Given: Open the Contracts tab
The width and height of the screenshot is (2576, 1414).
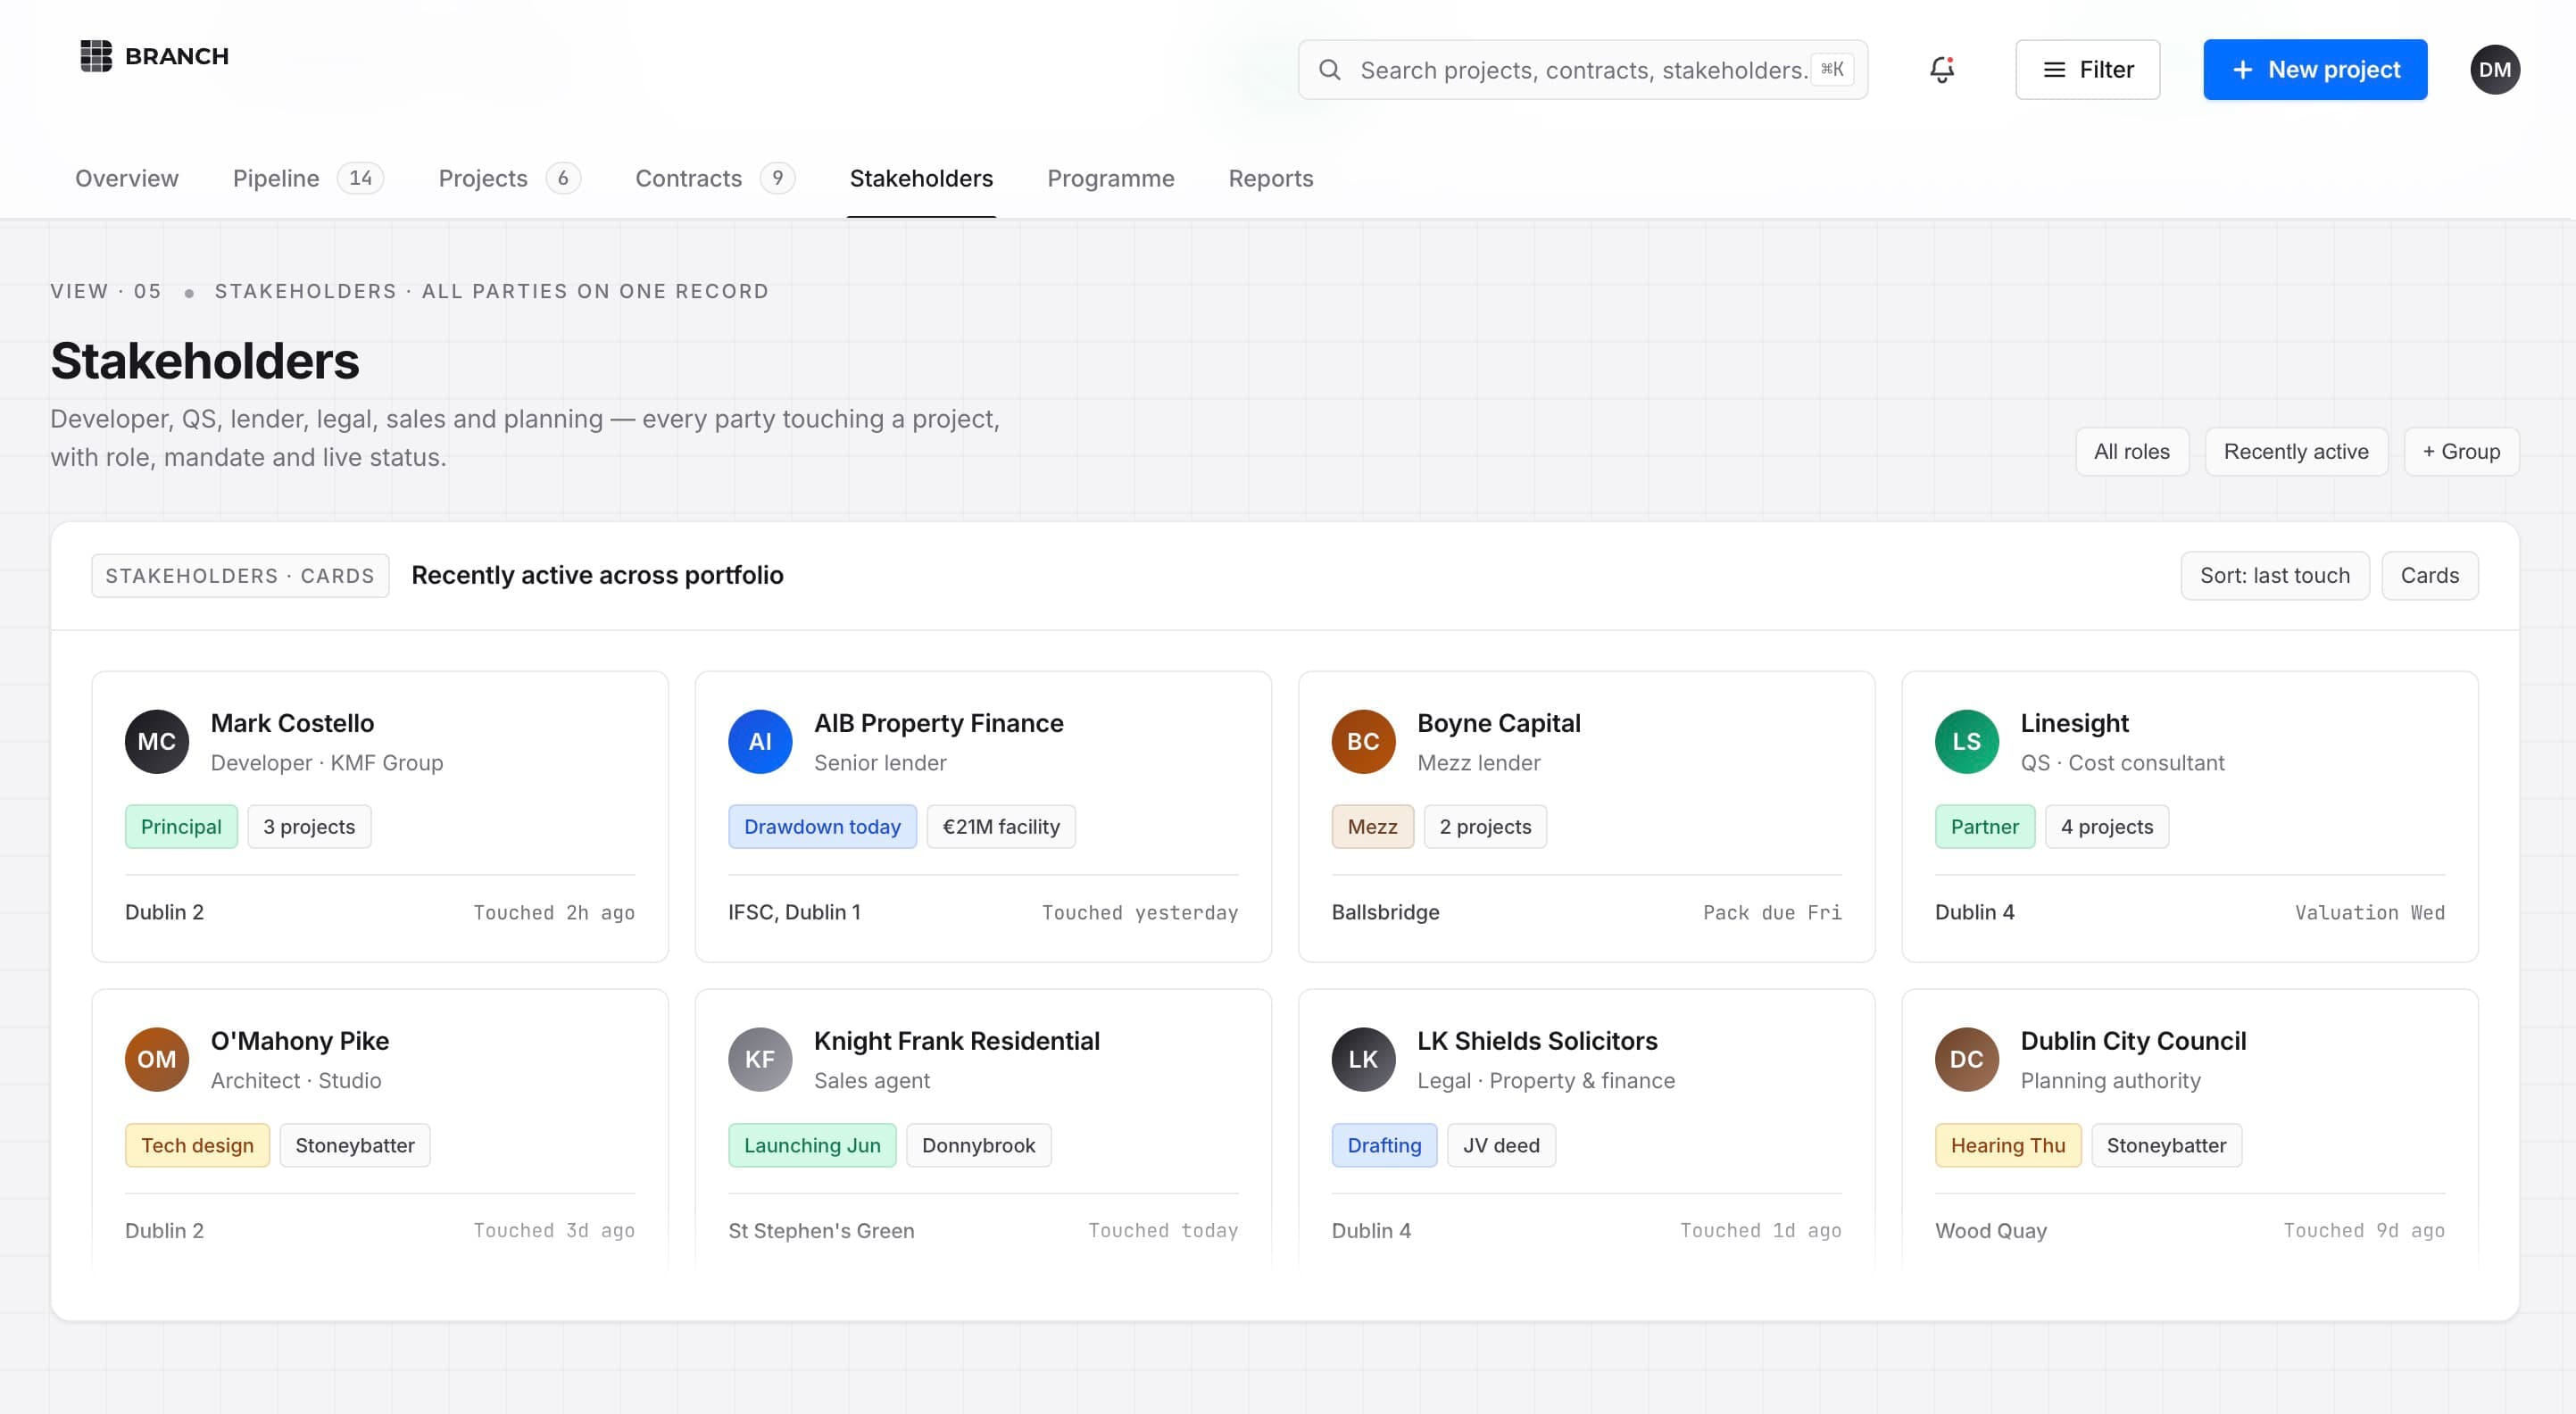Looking at the screenshot, I should (x=715, y=178).
